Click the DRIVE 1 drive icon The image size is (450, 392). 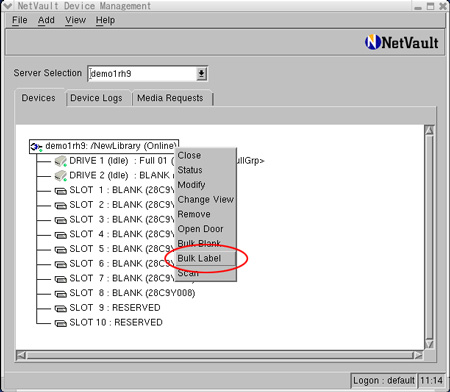click(x=61, y=161)
